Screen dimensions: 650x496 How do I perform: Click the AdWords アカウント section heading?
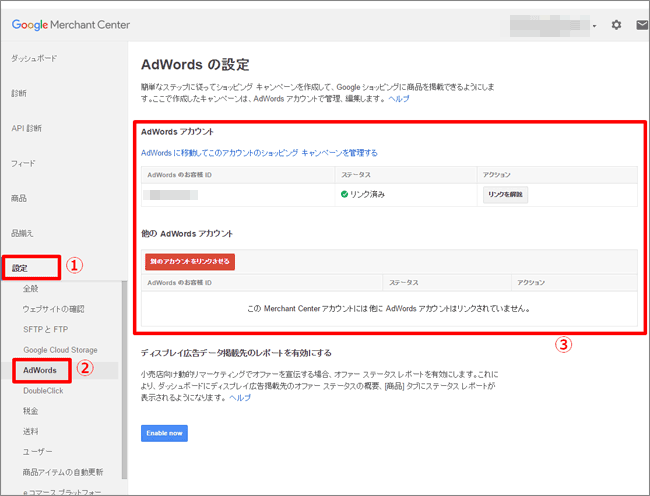177,132
